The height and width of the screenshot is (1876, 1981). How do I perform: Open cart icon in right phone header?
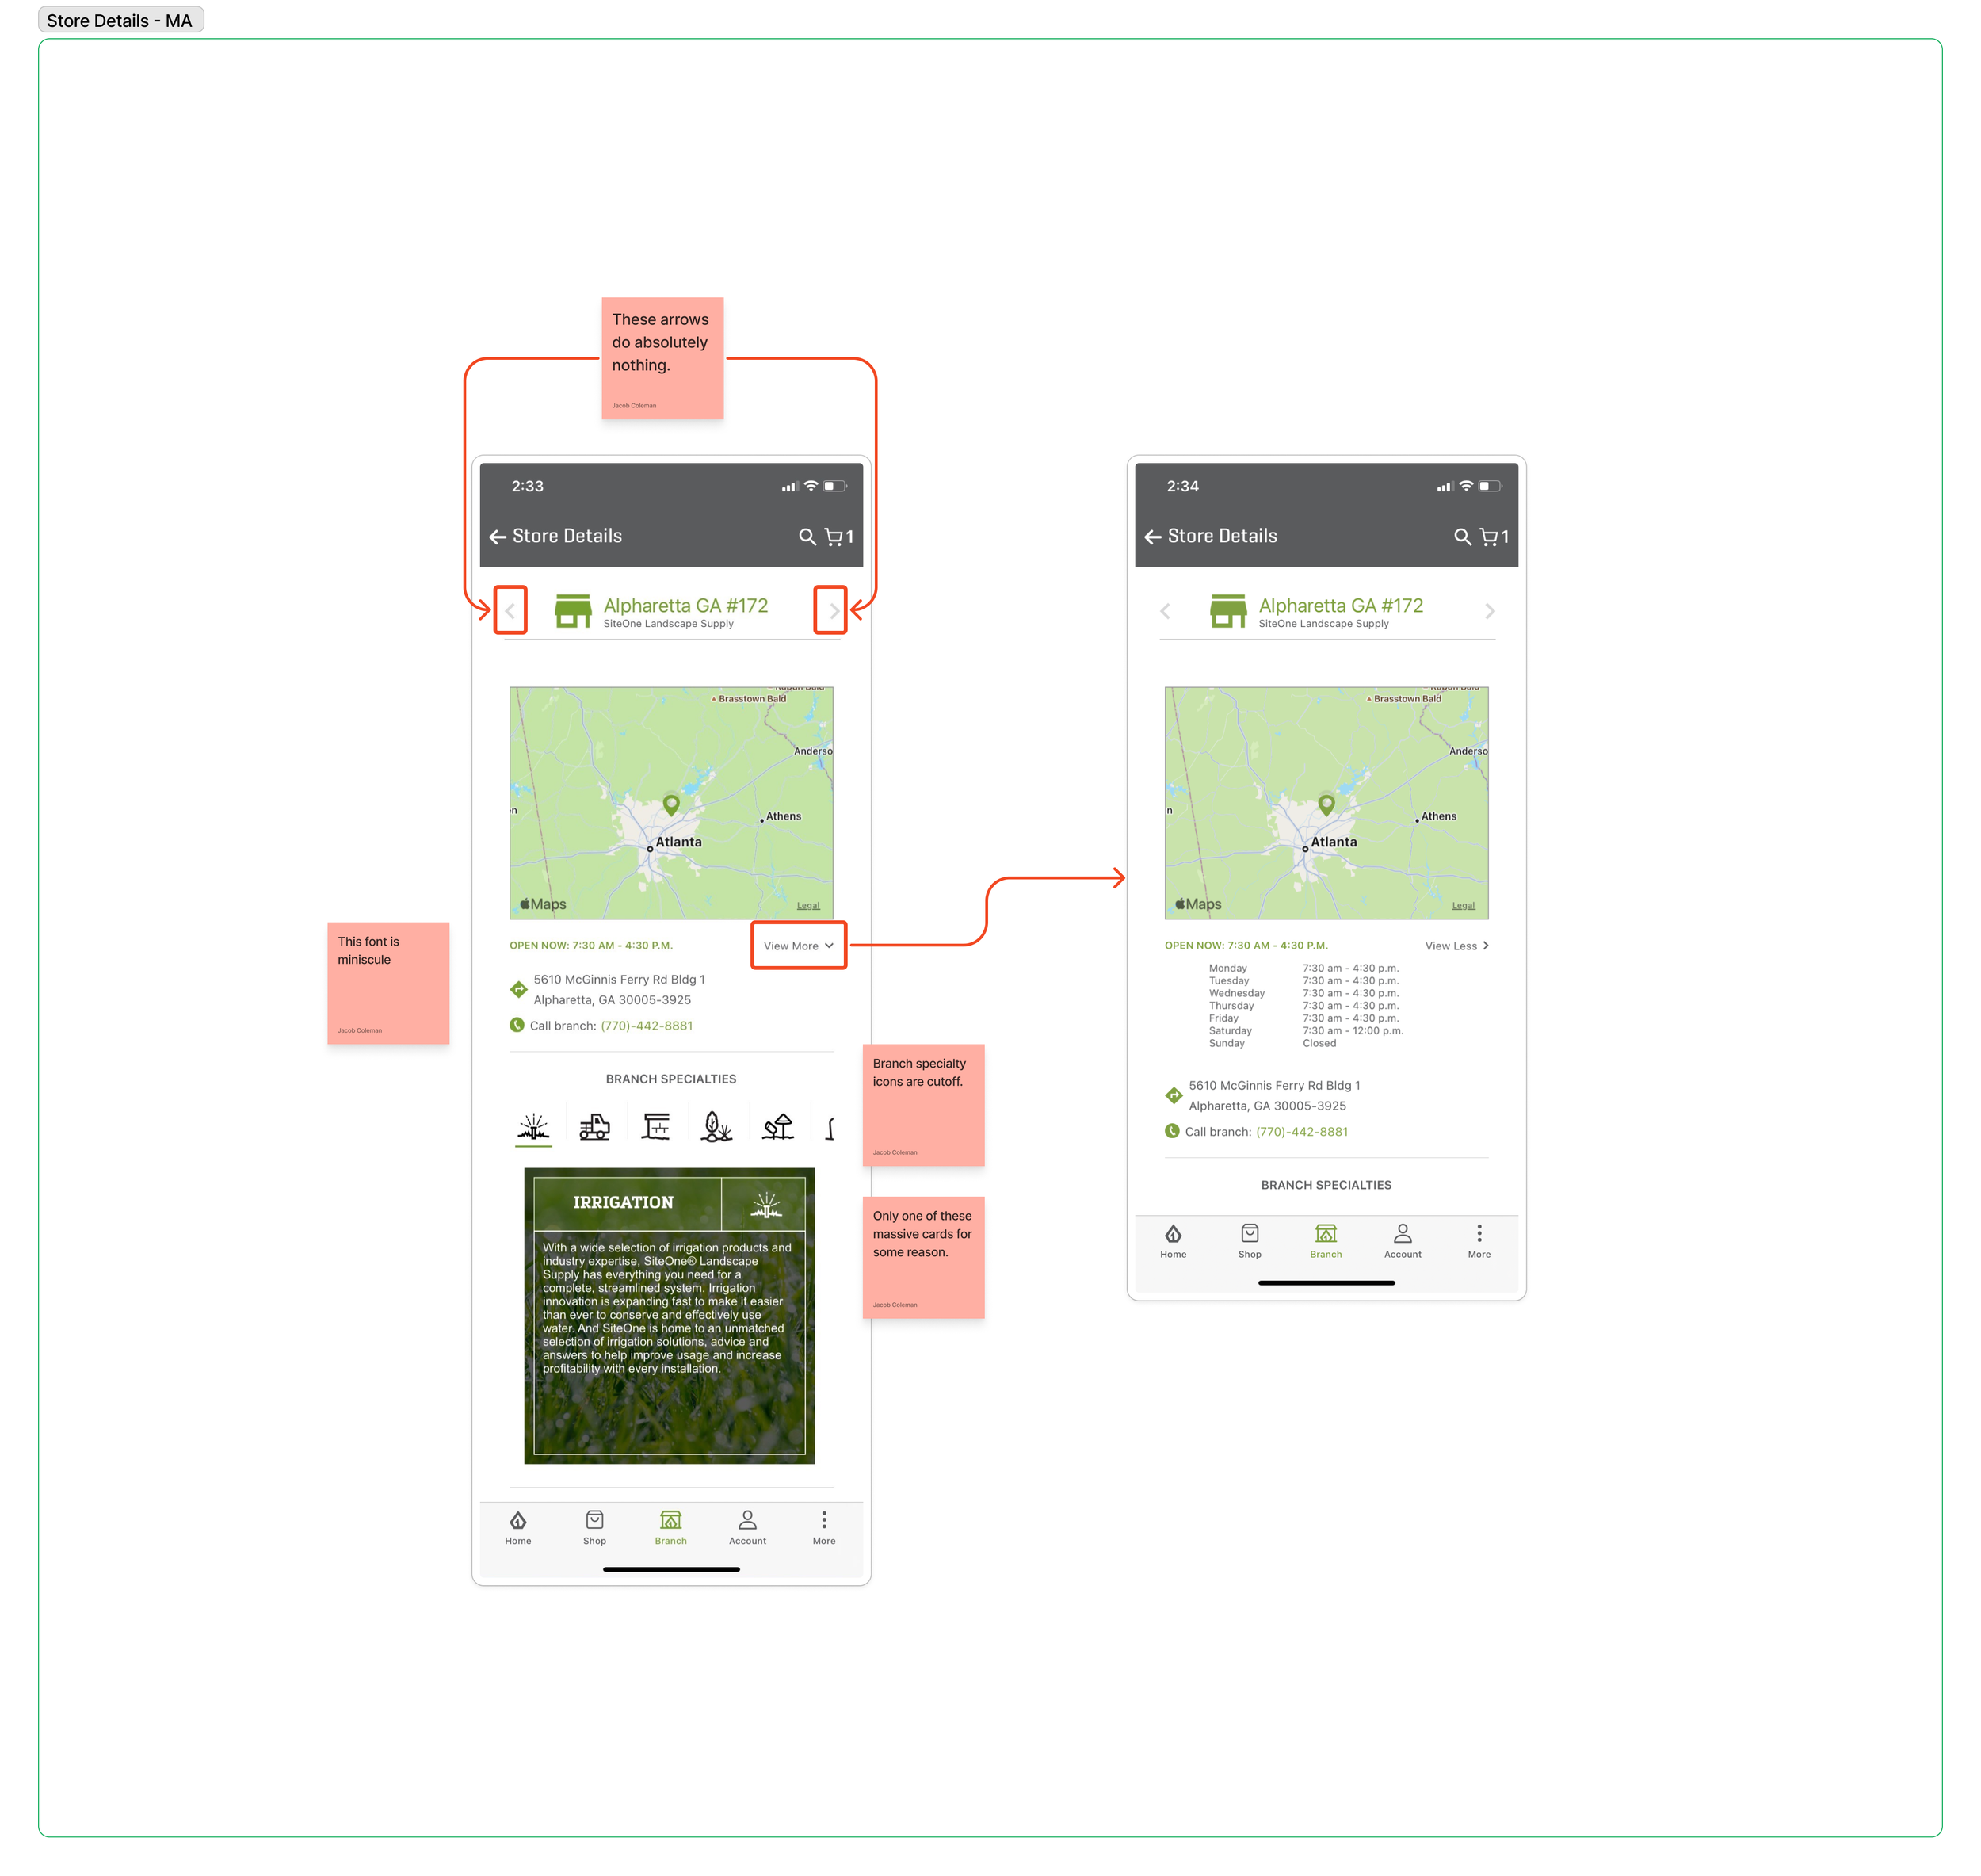coord(1488,537)
